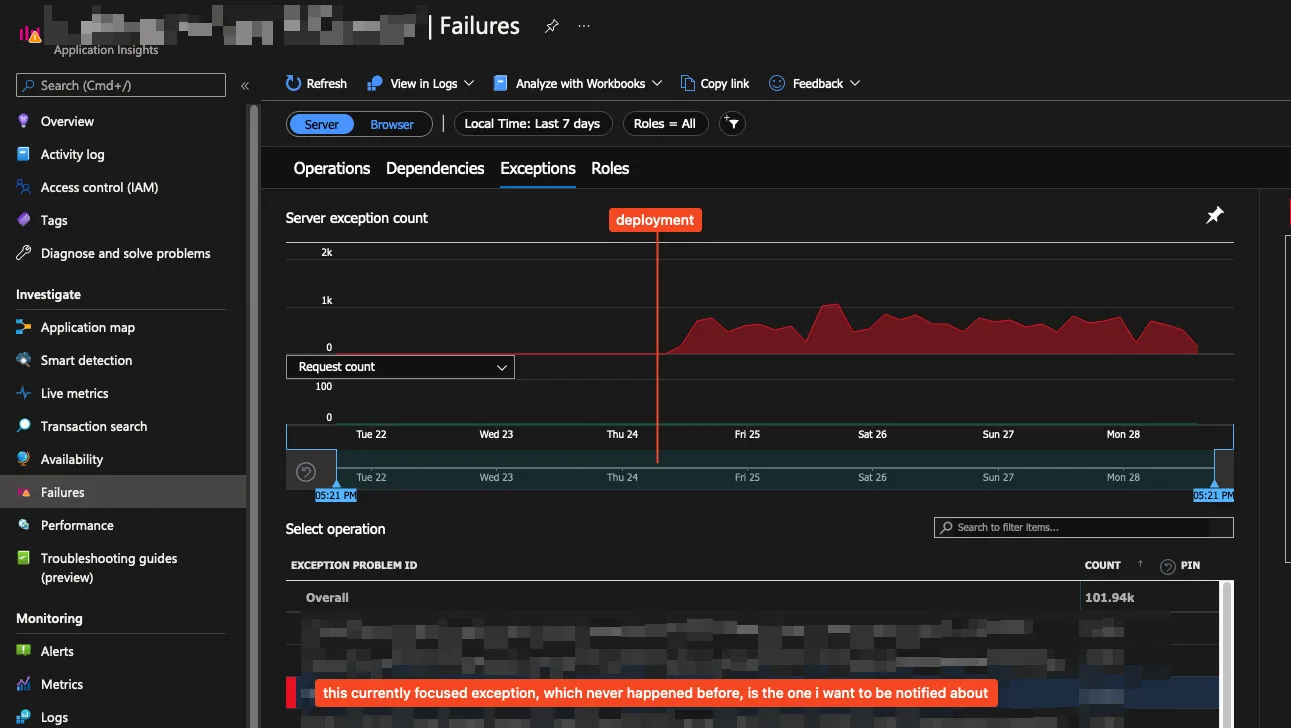Screen dimensions: 1291x728
Task: Open Application map from sidebar
Action: pyautogui.click(x=88, y=327)
